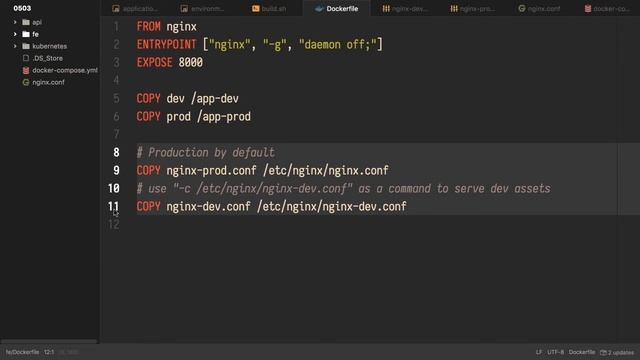
Task: Expand the kubernetes folder chevron
Action: 15,46
